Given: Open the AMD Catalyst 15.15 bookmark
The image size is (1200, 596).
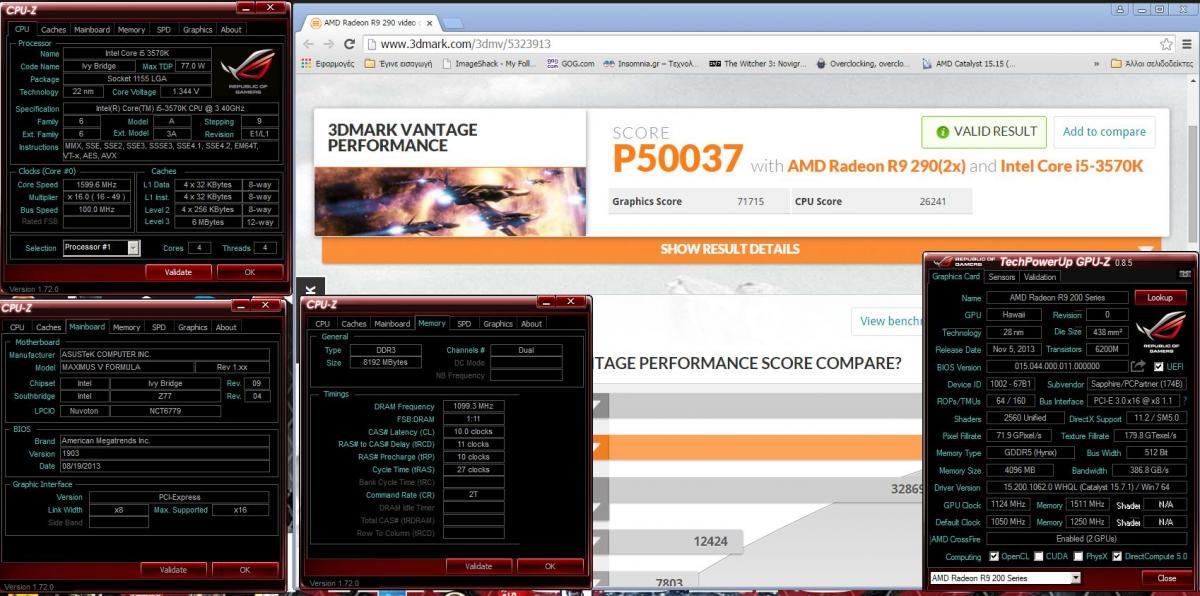Looking at the screenshot, I should [968, 63].
